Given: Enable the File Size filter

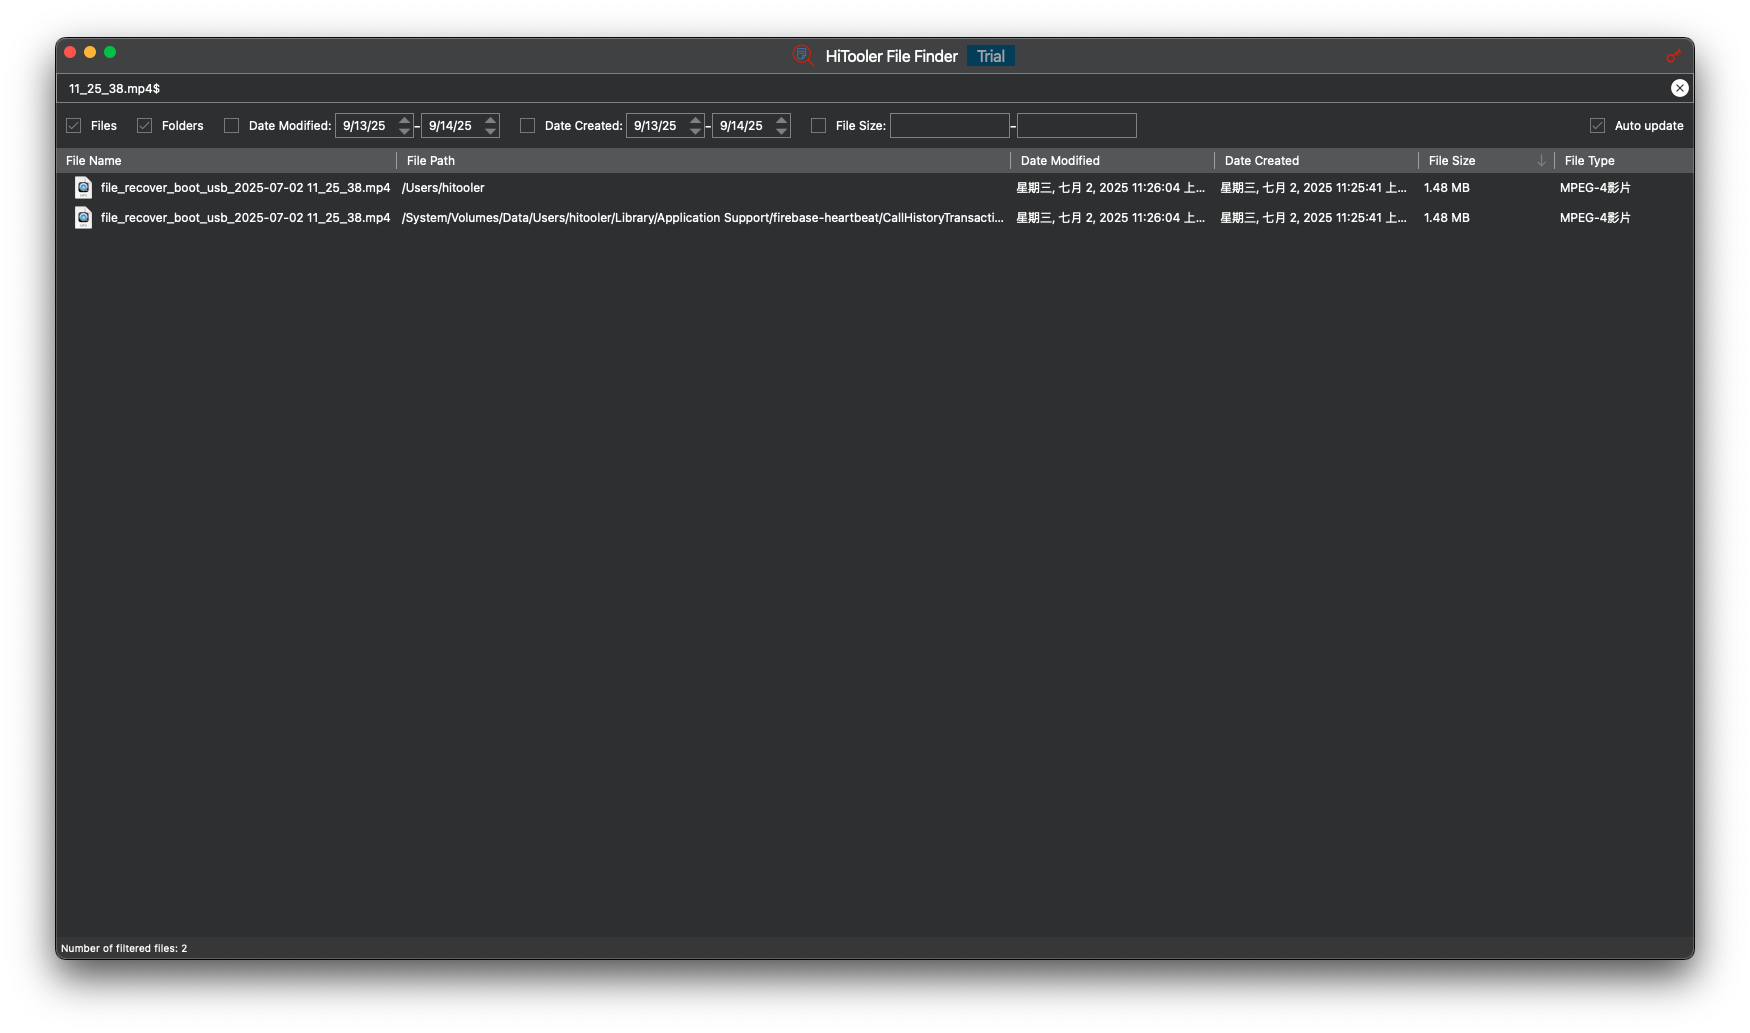Looking at the screenshot, I should coord(820,125).
